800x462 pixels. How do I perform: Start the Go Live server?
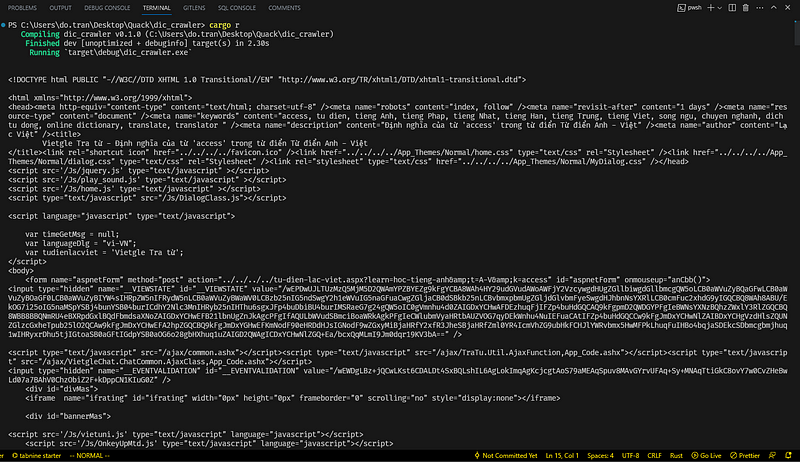[x=706, y=455]
